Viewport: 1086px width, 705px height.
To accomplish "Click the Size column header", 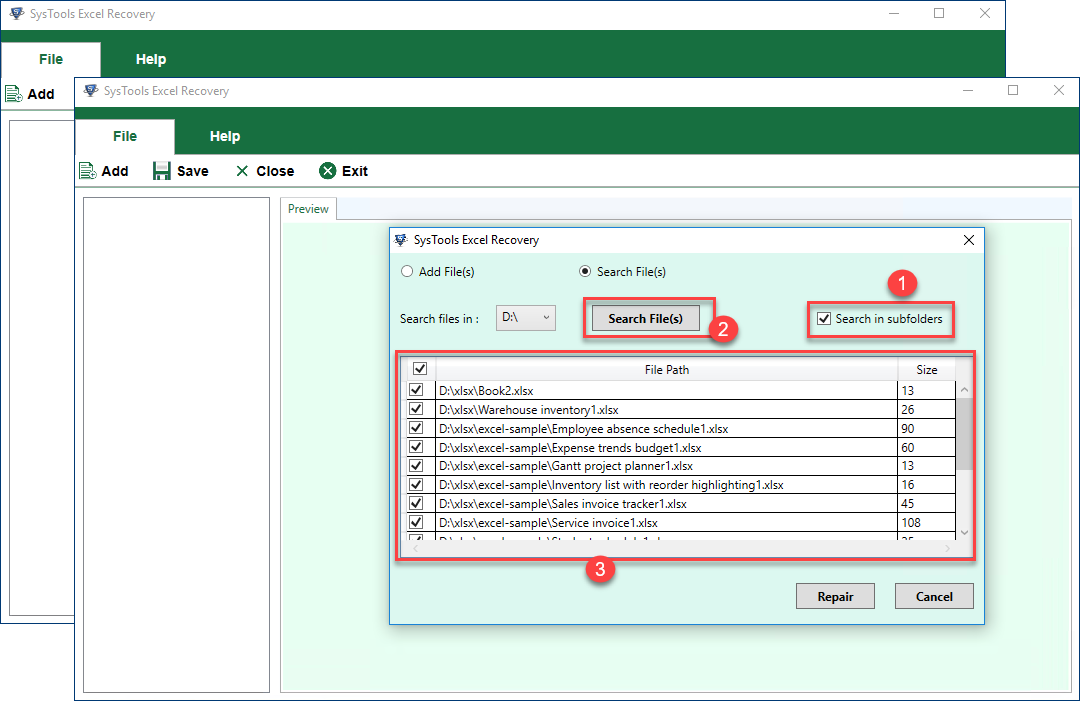I will click(x=927, y=369).
